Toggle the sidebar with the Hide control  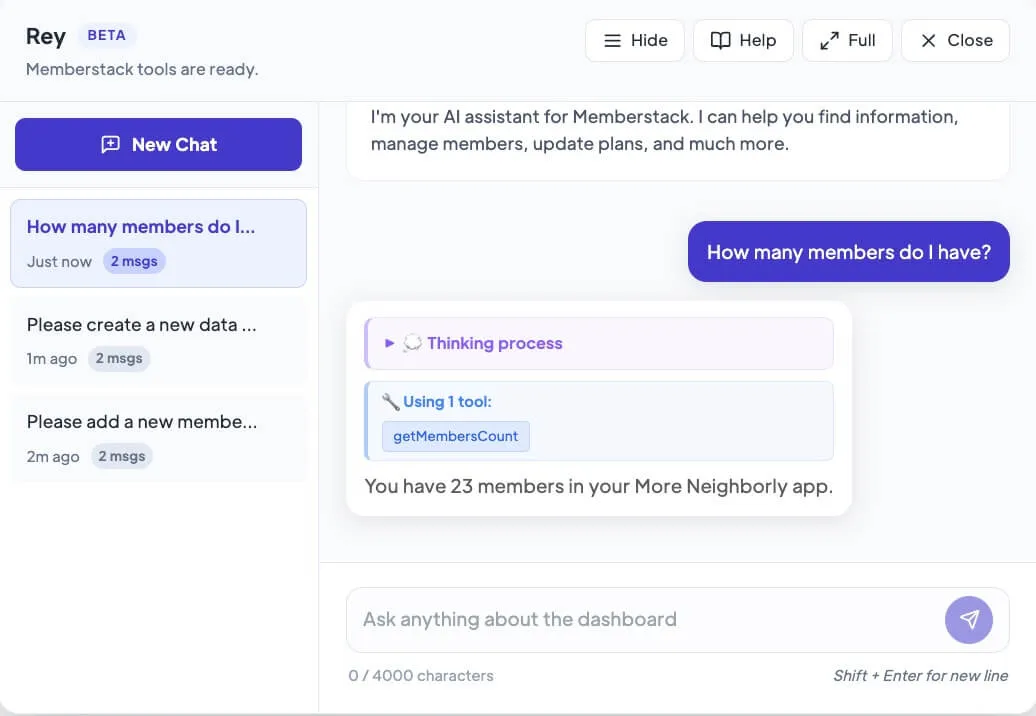pyautogui.click(x=635, y=40)
